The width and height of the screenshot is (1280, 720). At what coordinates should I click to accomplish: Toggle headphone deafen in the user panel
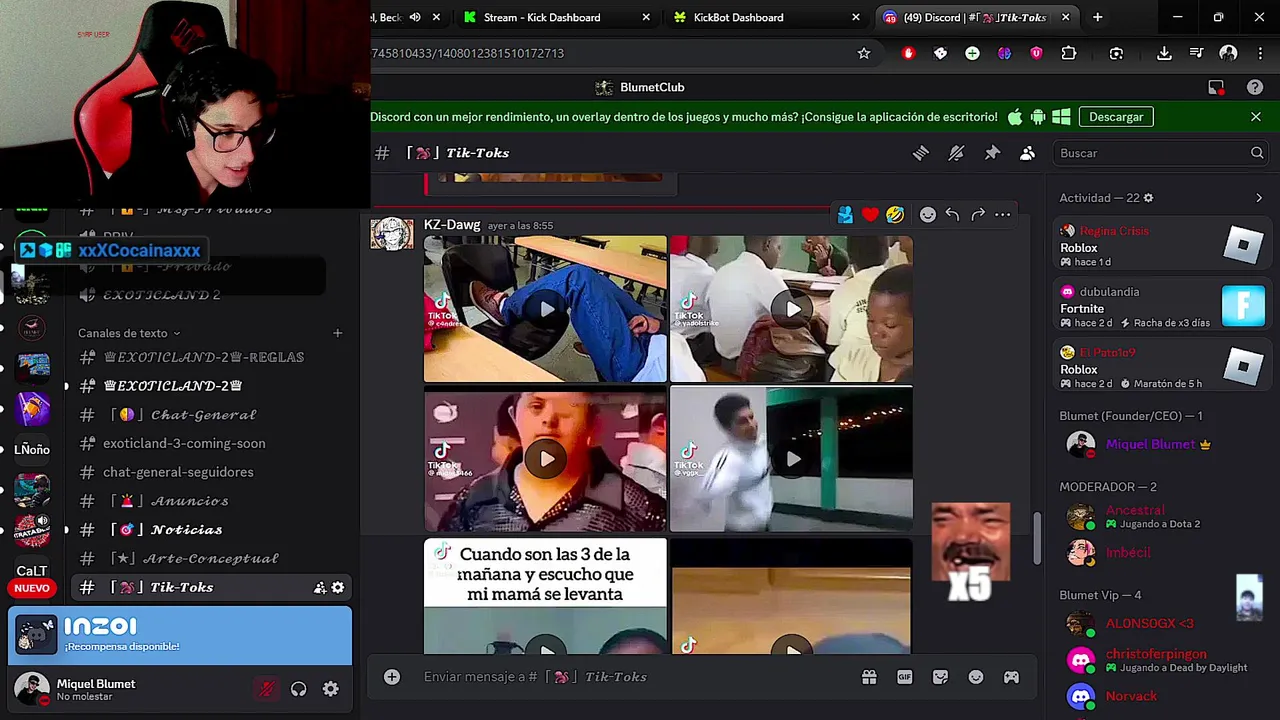(x=298, y=689)
